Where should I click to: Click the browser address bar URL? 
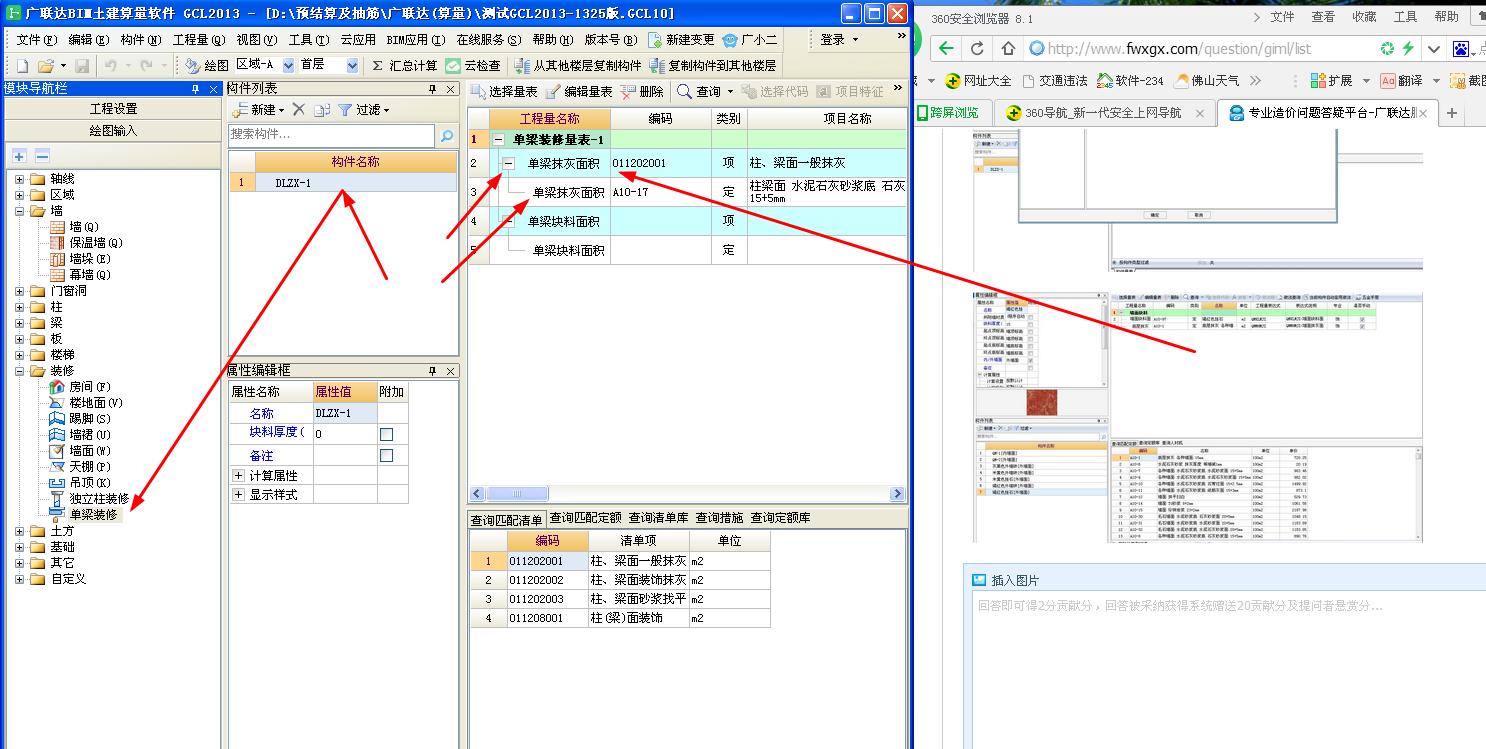[1179, 49]
